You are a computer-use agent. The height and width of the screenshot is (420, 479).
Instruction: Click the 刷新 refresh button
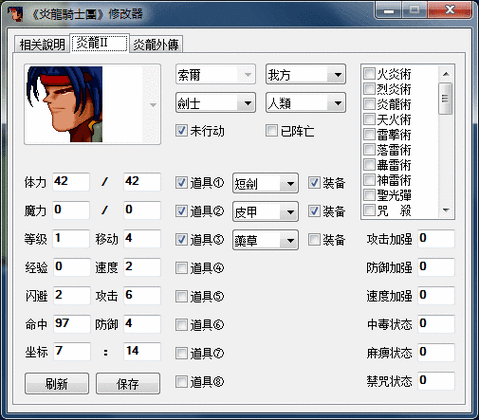click(57, 384)
